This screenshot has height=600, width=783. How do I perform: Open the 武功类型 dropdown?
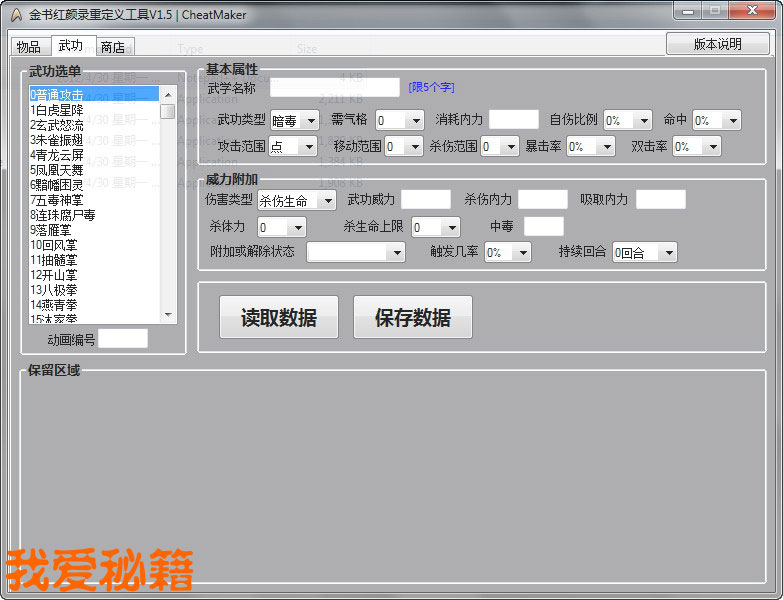point(295,120)
